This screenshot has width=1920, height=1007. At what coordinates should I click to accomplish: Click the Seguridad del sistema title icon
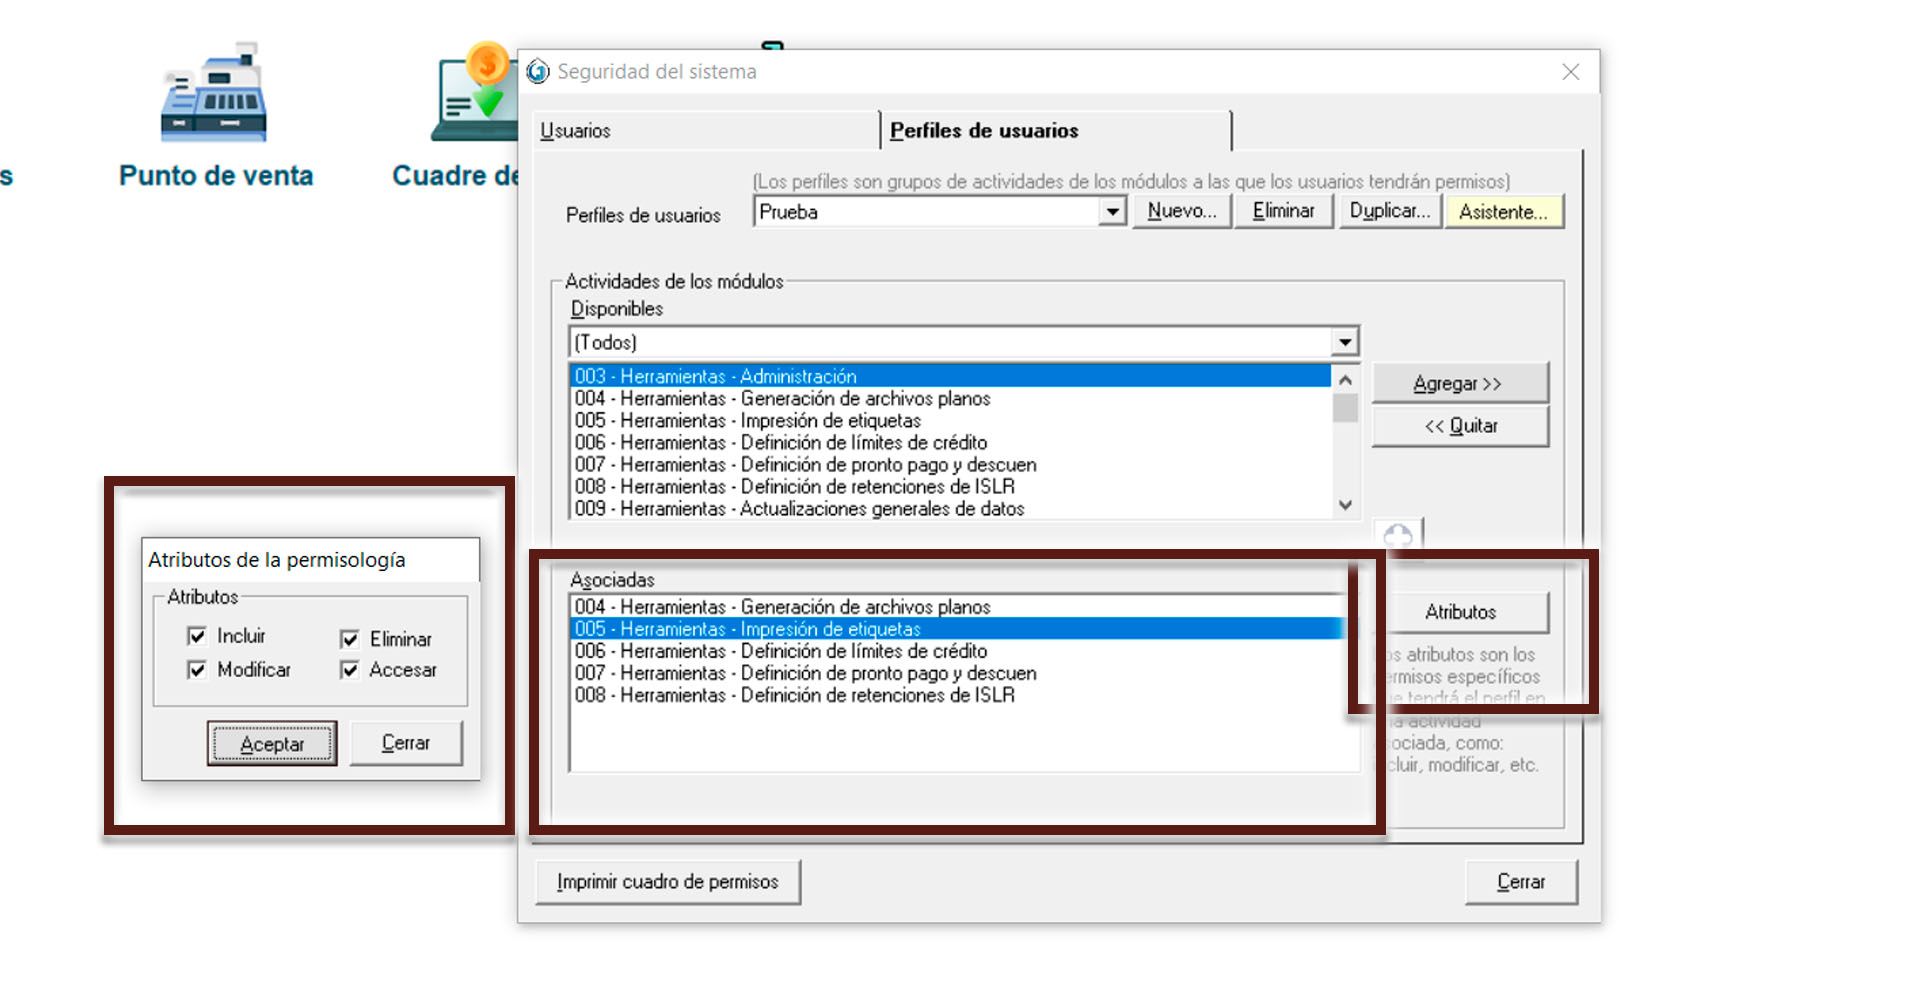(538, 71)
